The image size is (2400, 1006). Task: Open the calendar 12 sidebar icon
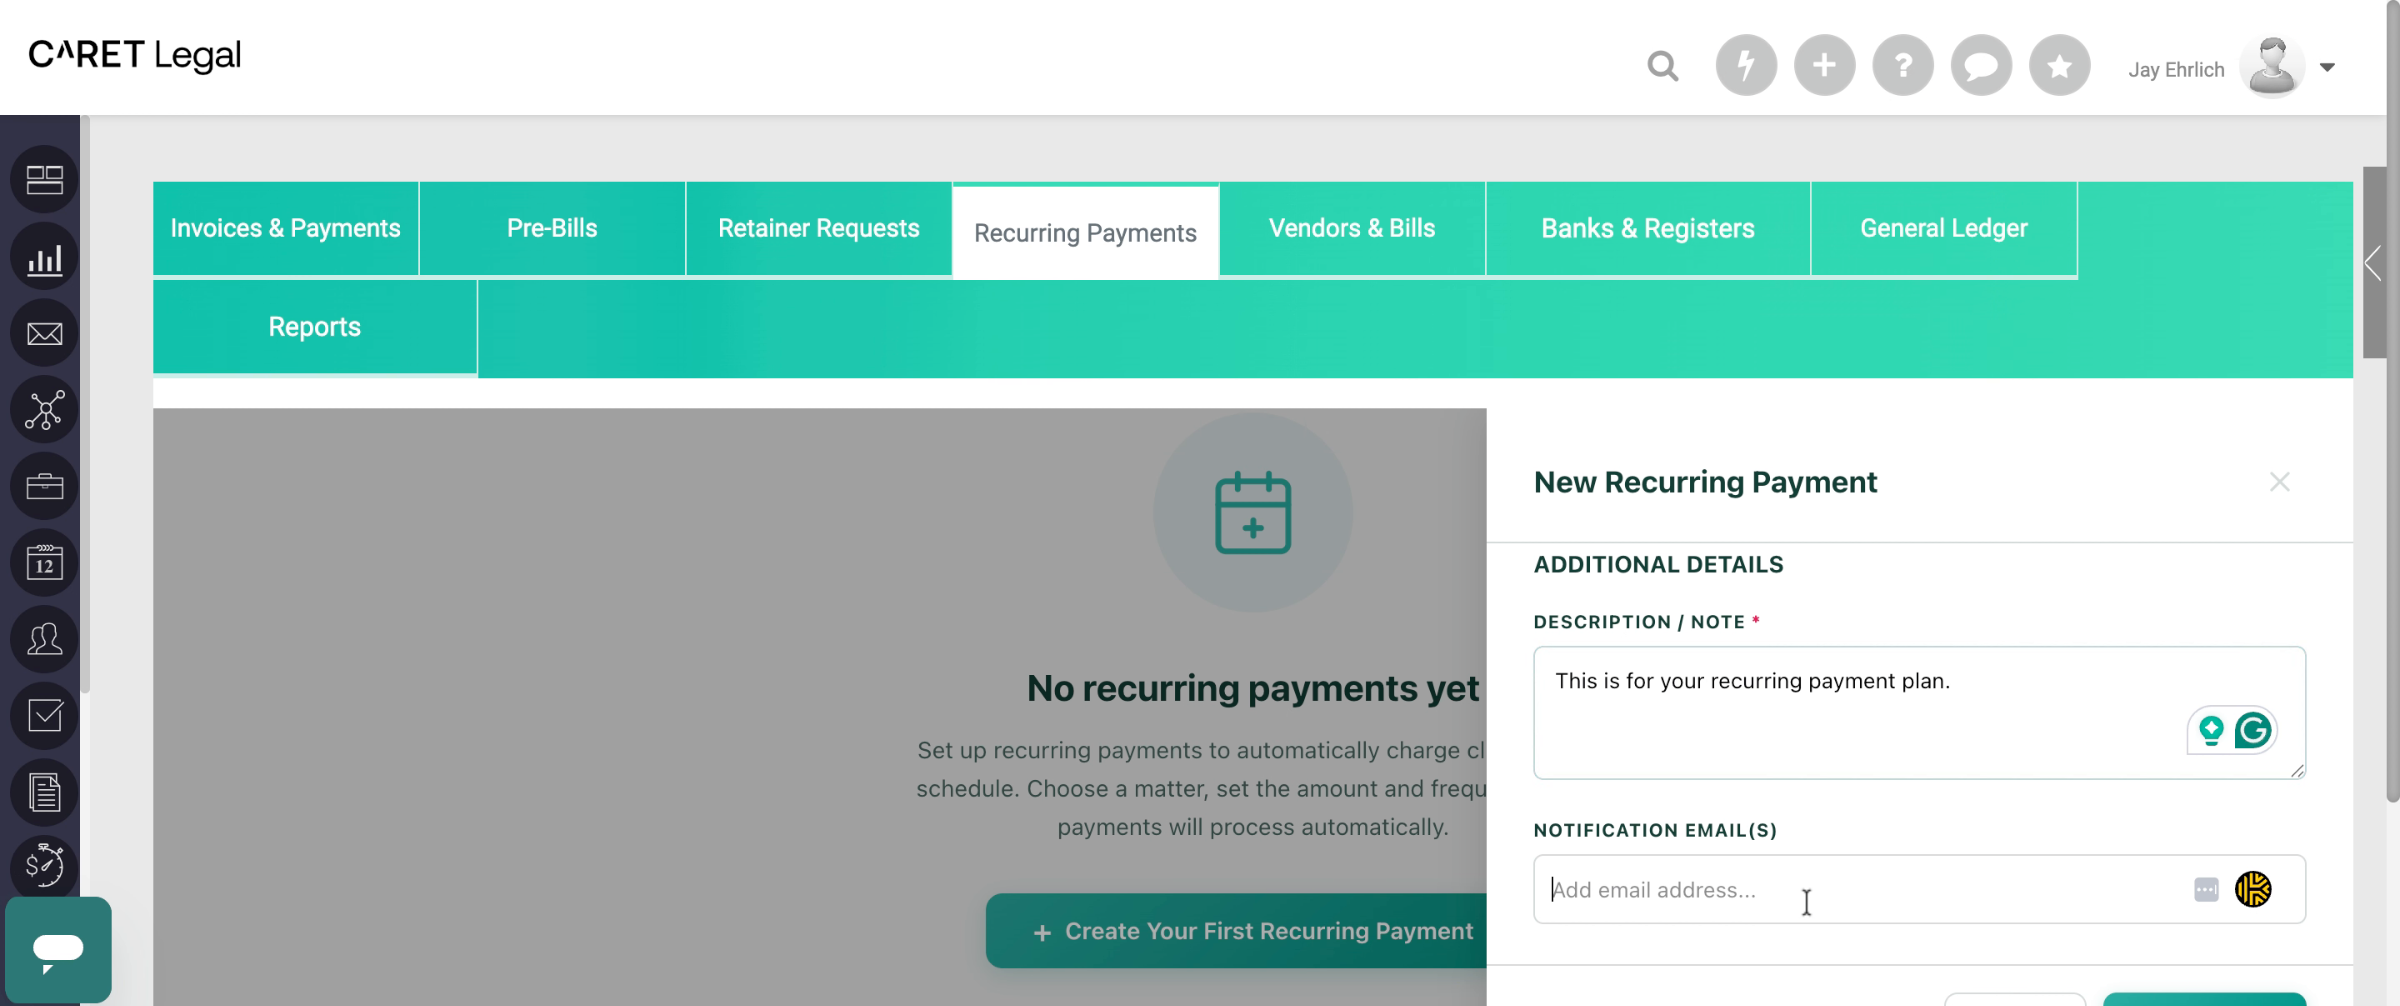point(44,563)
